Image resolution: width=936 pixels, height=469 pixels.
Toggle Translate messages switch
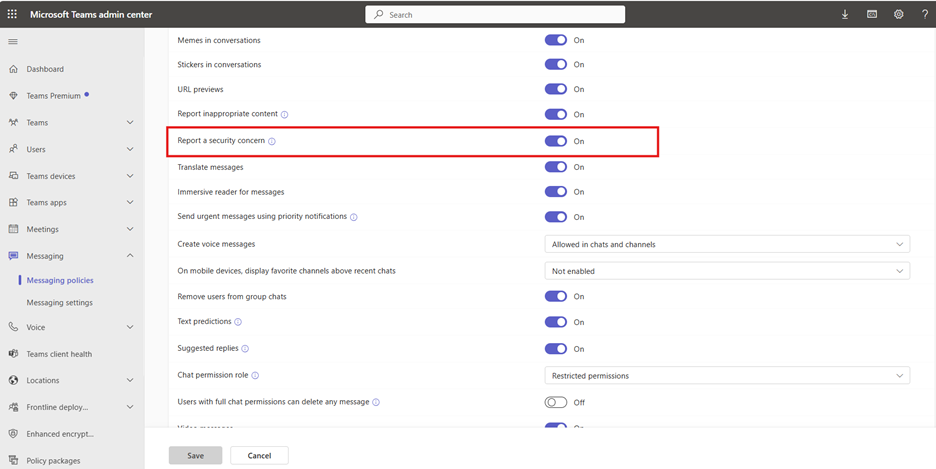(x=556, y=167)
